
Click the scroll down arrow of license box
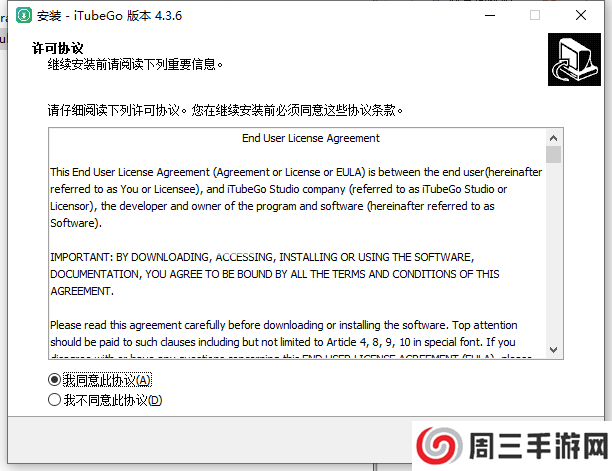pos(553,350)
